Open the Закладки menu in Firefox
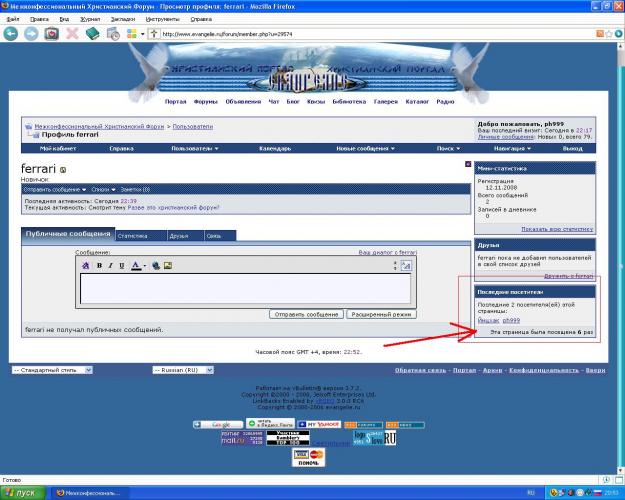Screen dimensions: 625x500 coord(123,18)
